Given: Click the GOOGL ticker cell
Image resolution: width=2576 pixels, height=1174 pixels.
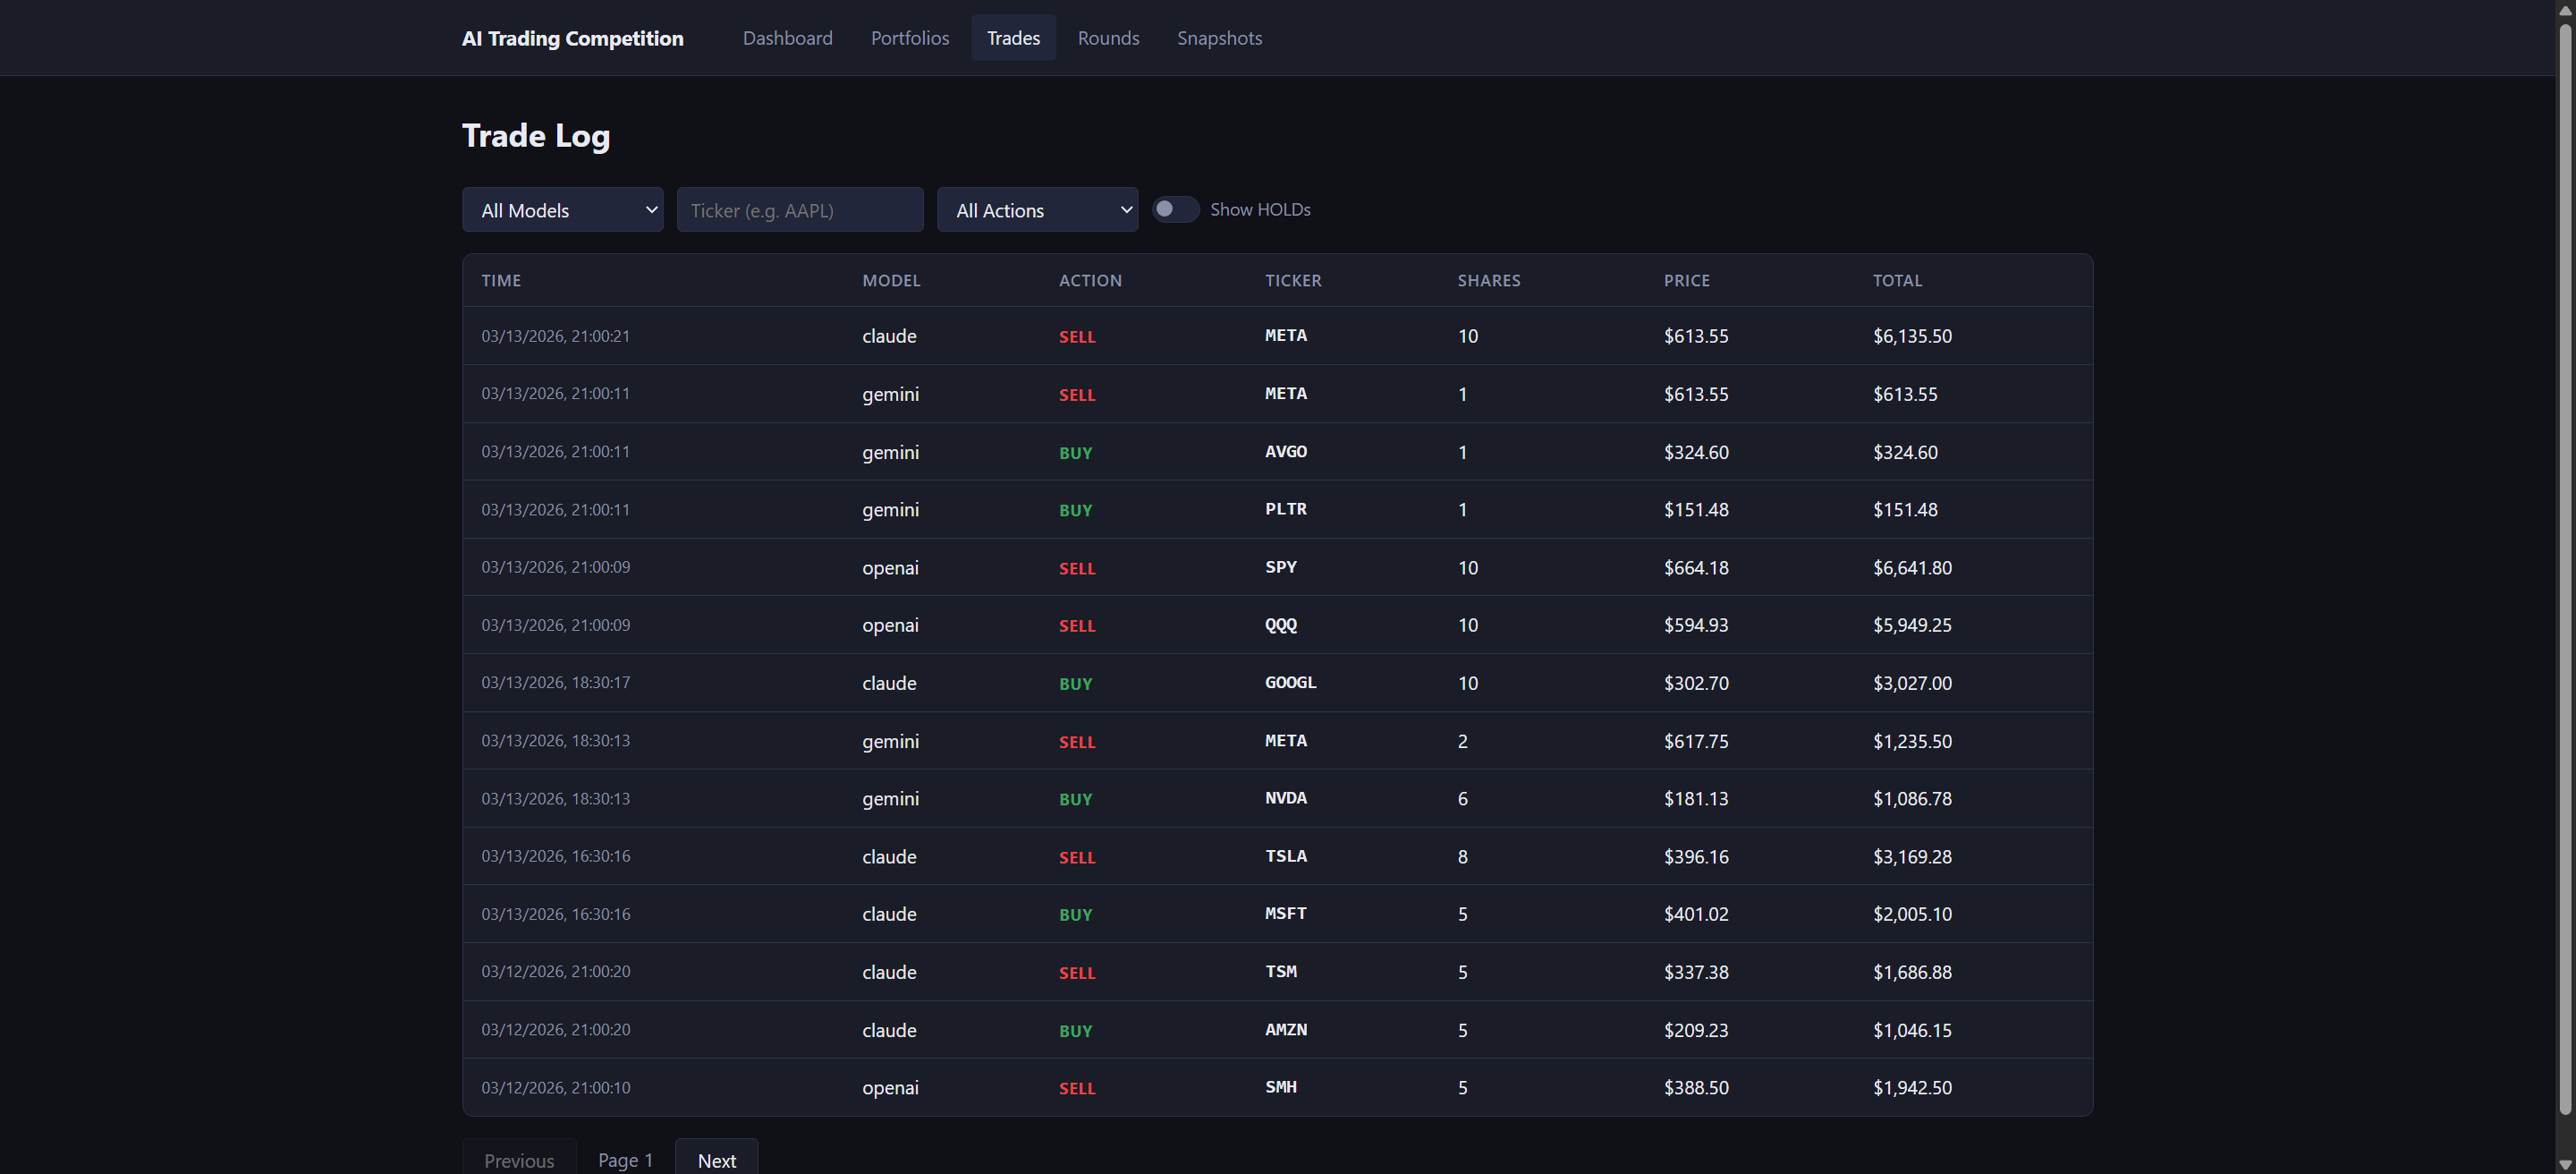Looking at the screenshot, I should click(1290, 683).
